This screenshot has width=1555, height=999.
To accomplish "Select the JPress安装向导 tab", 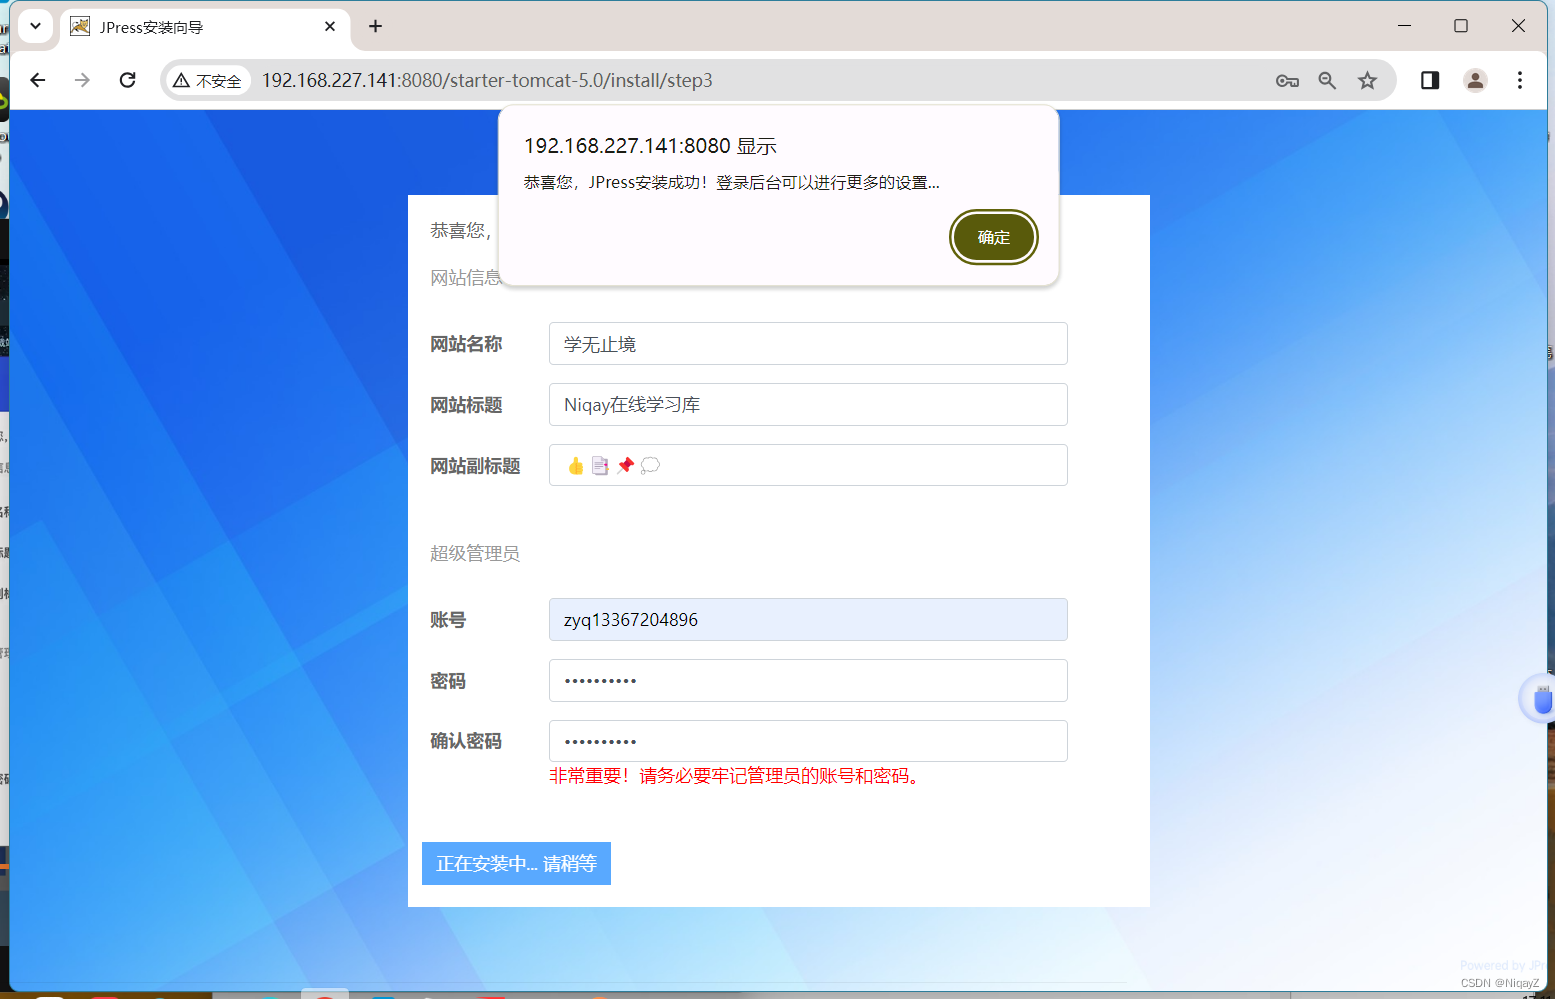I will (x=204, y=27).
